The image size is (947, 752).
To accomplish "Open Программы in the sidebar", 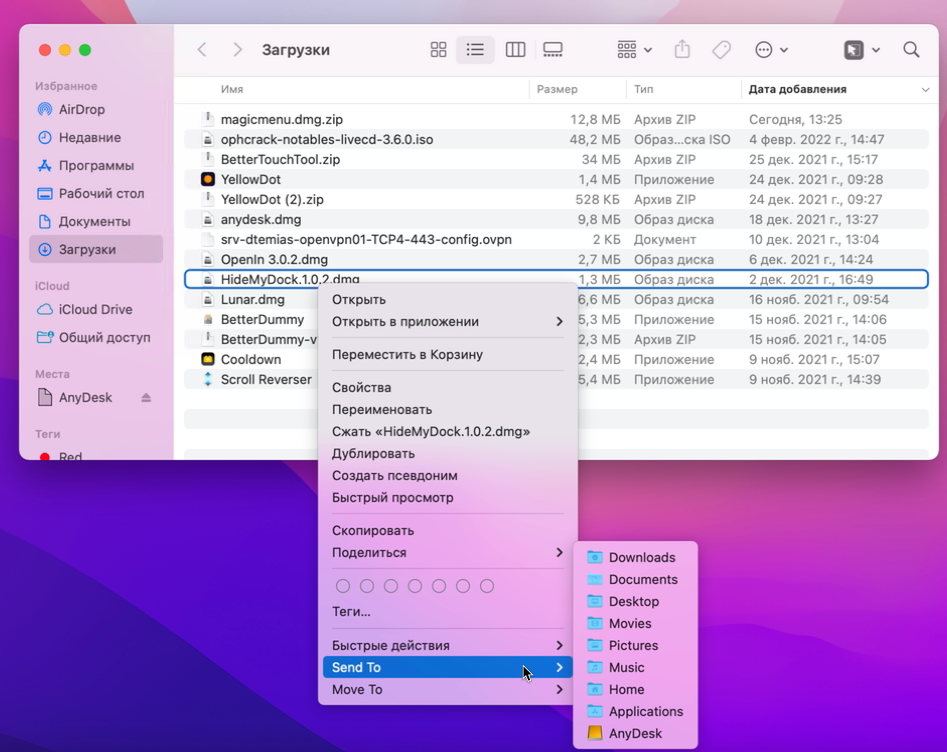I will point(97,166).
